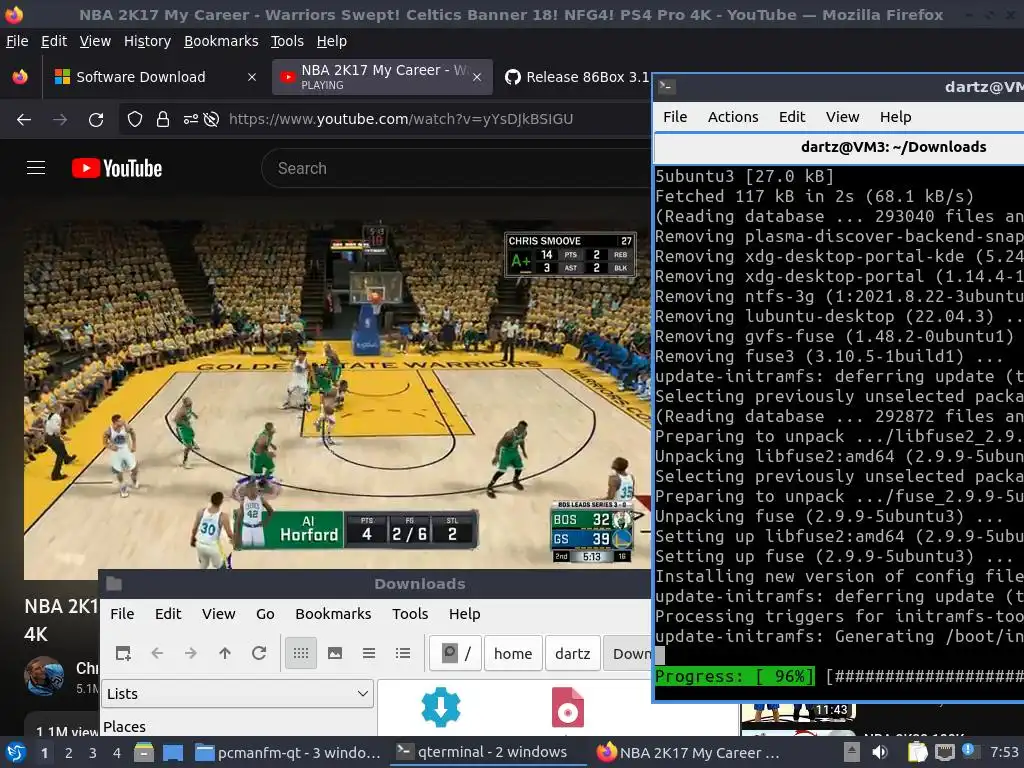Go up one folder in the Downloads file manager
1024x768 pixels.
point(225,653)
